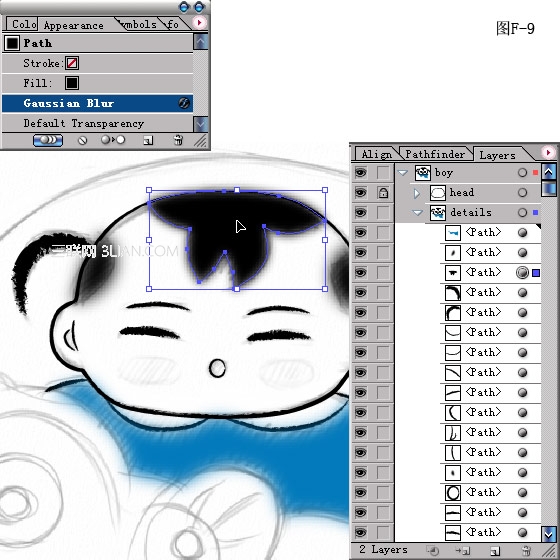This screenshot has height=560, width=560.
Task: Click details layer thumbnail
Action: coord(438,213)
